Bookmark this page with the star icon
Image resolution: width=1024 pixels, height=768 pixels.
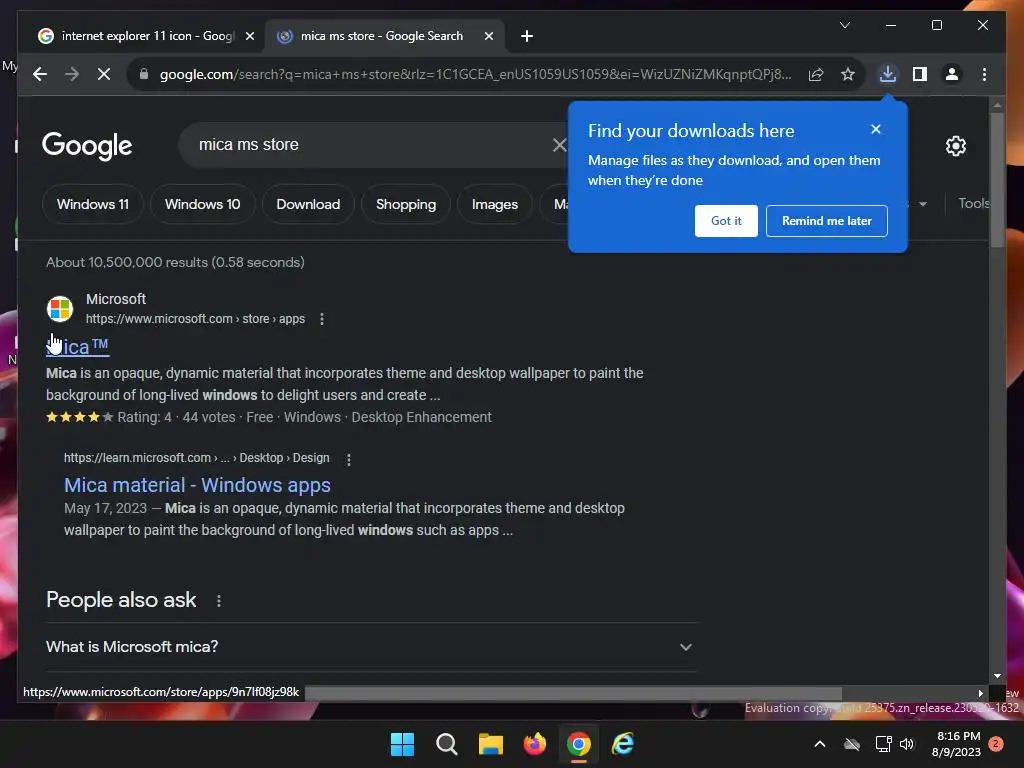[848, 74]
